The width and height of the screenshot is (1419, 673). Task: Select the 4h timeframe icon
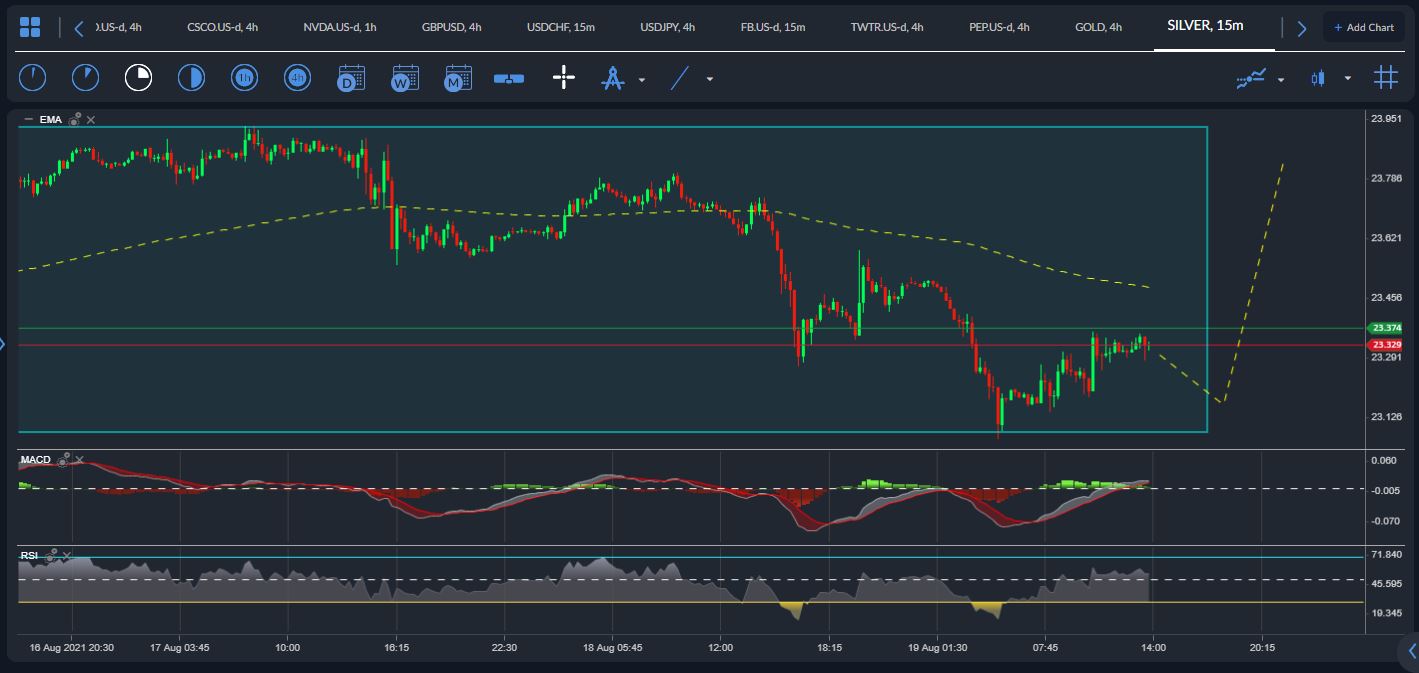point(297,78)
